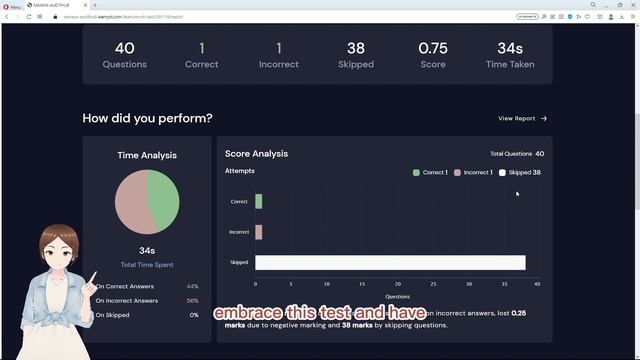Screen dimensions: 640x360
Task: Click the '38 Skipped' stat
Action: [x=356, y=55]
